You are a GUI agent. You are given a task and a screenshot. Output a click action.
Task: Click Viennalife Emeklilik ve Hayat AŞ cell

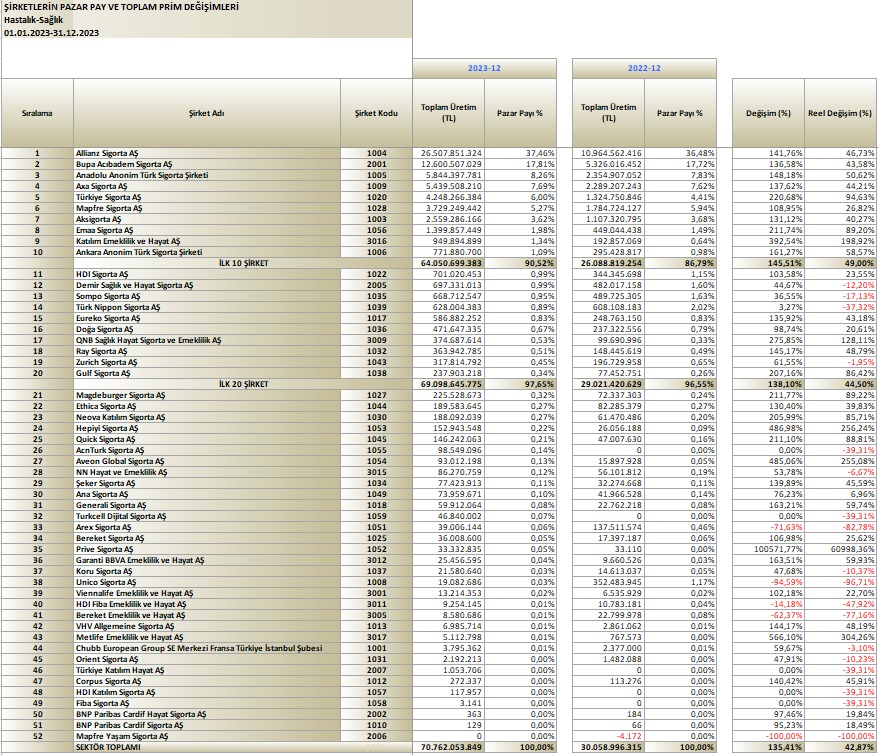tap(207, 593)
